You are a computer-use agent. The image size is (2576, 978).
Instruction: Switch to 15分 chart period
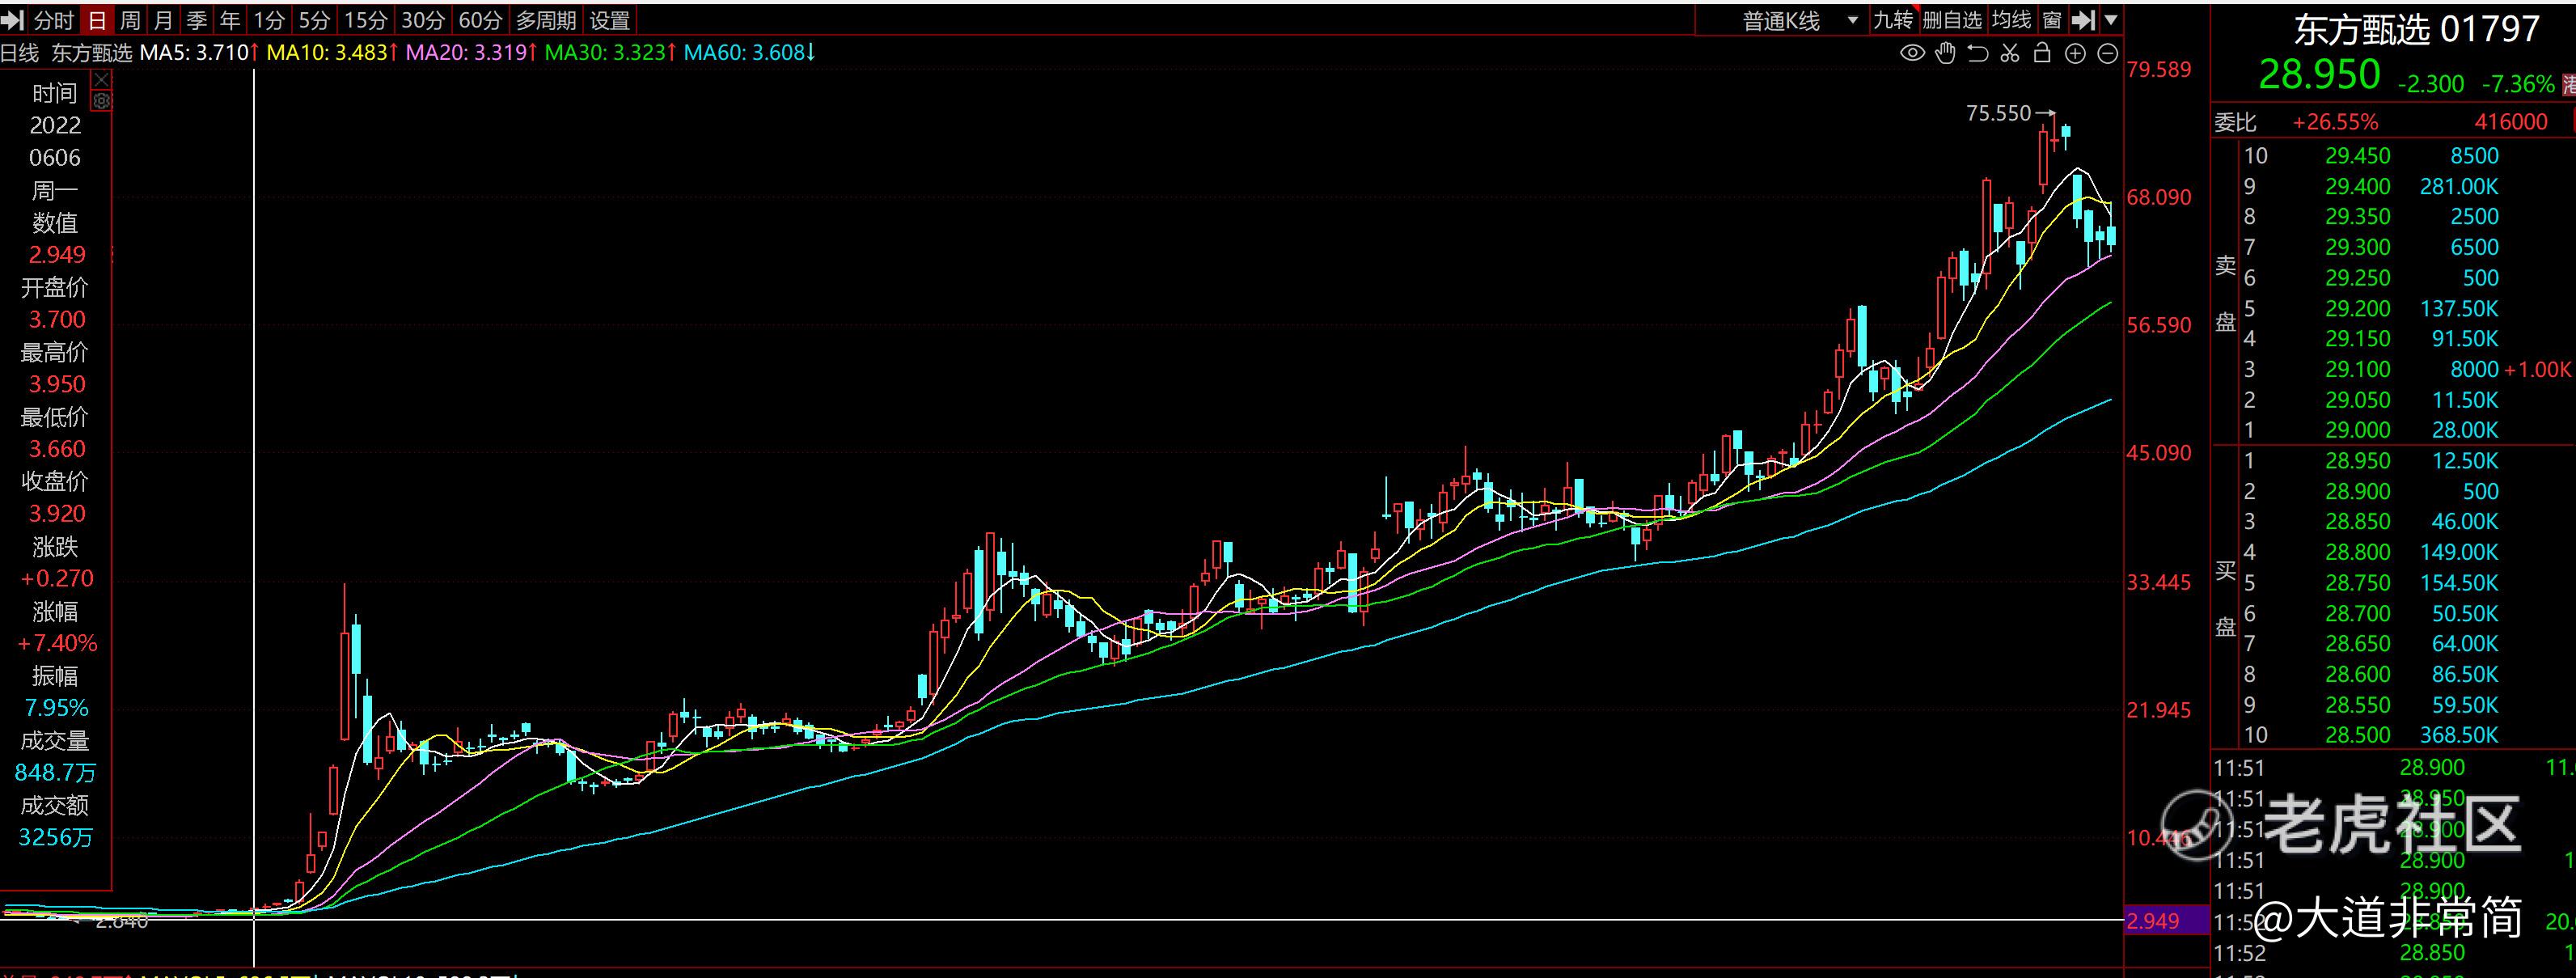click(365, 20)
